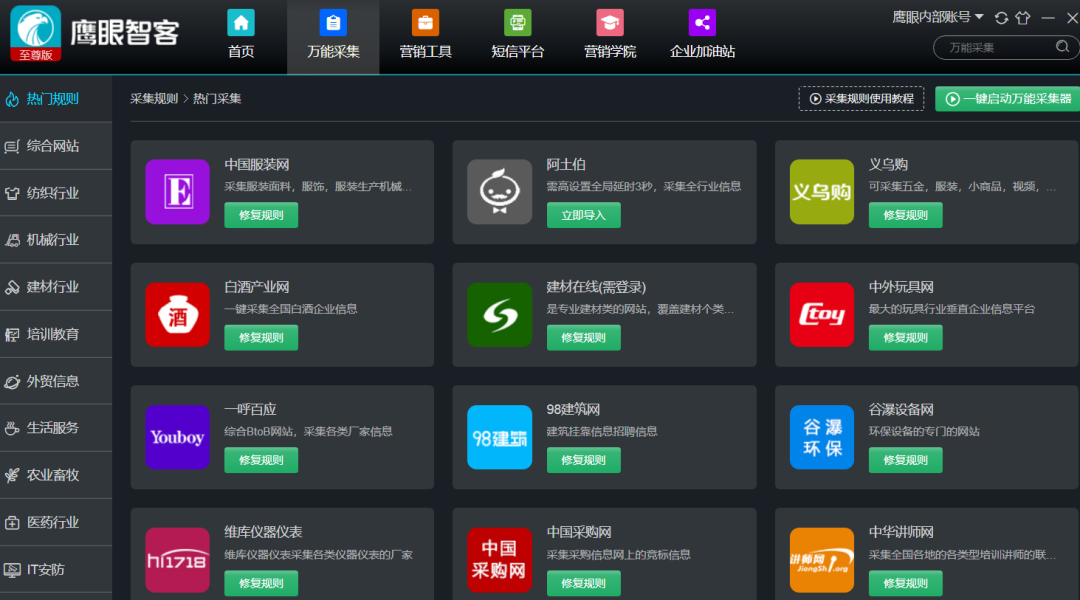Click the 中国服装网 title text
Viewport: 1080px width, 600px height.
coord(257,165)
